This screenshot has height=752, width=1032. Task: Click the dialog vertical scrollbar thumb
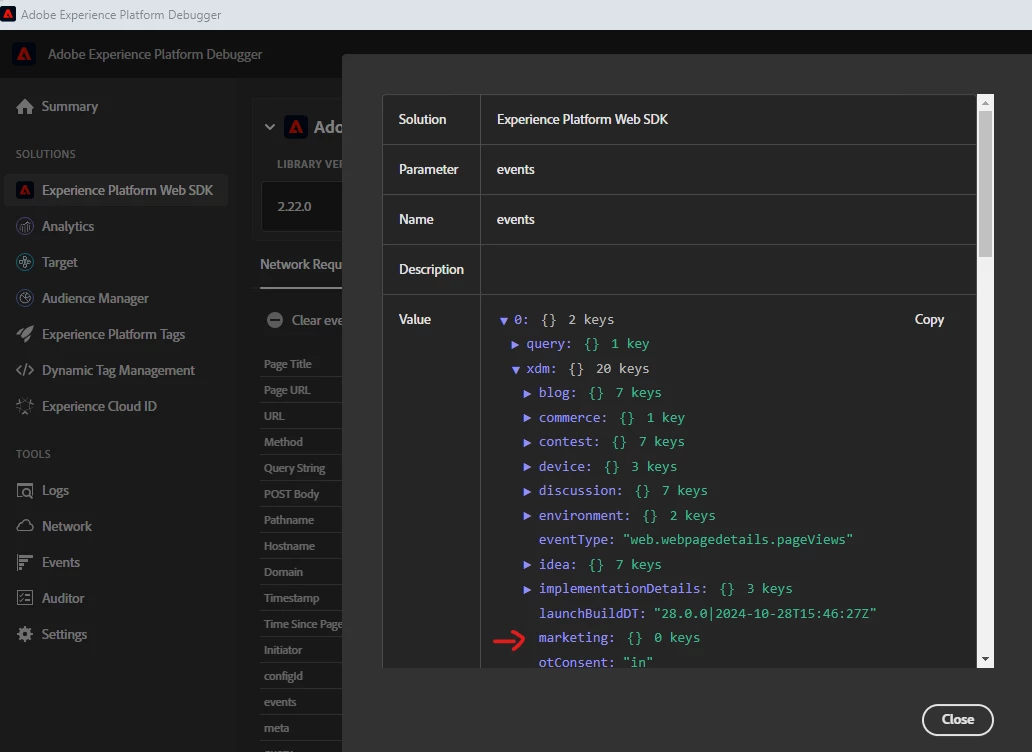click(985, 184)
